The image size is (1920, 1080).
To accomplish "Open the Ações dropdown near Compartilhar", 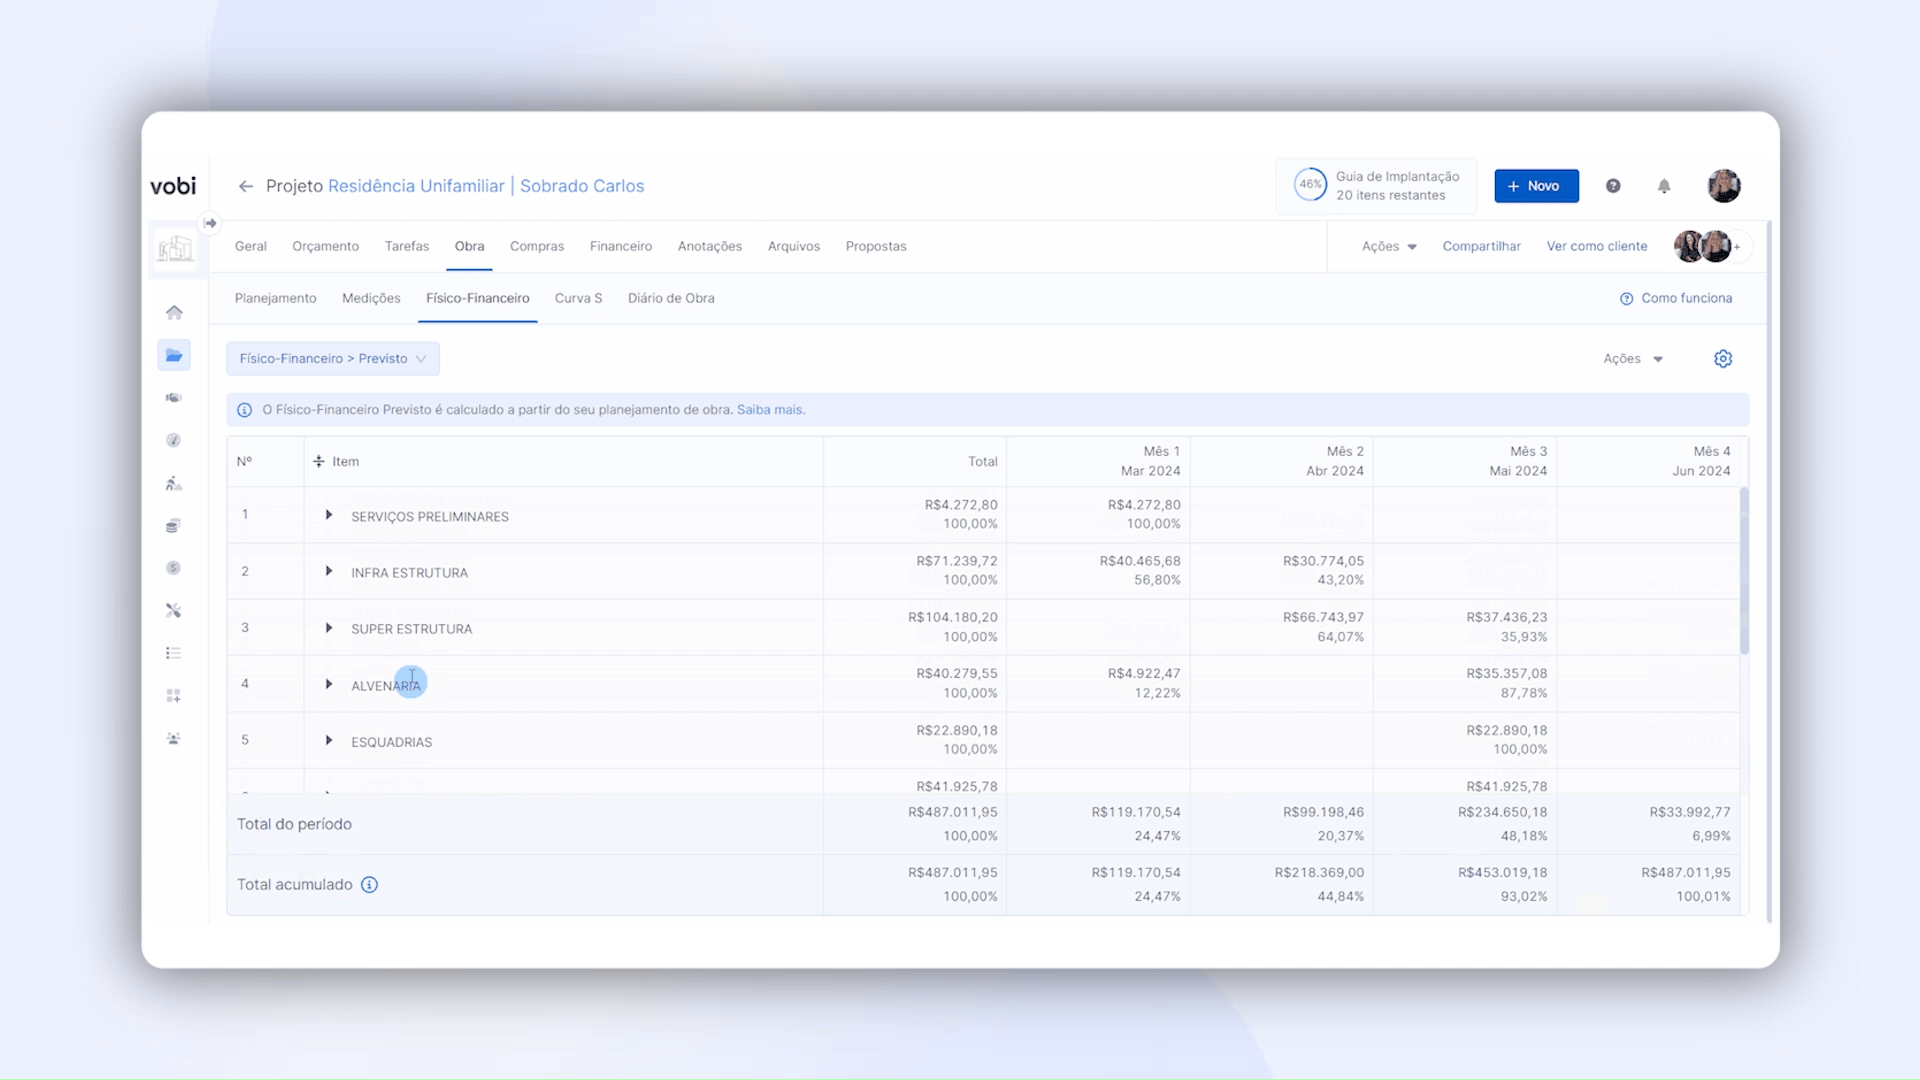I will [1389, 246].
